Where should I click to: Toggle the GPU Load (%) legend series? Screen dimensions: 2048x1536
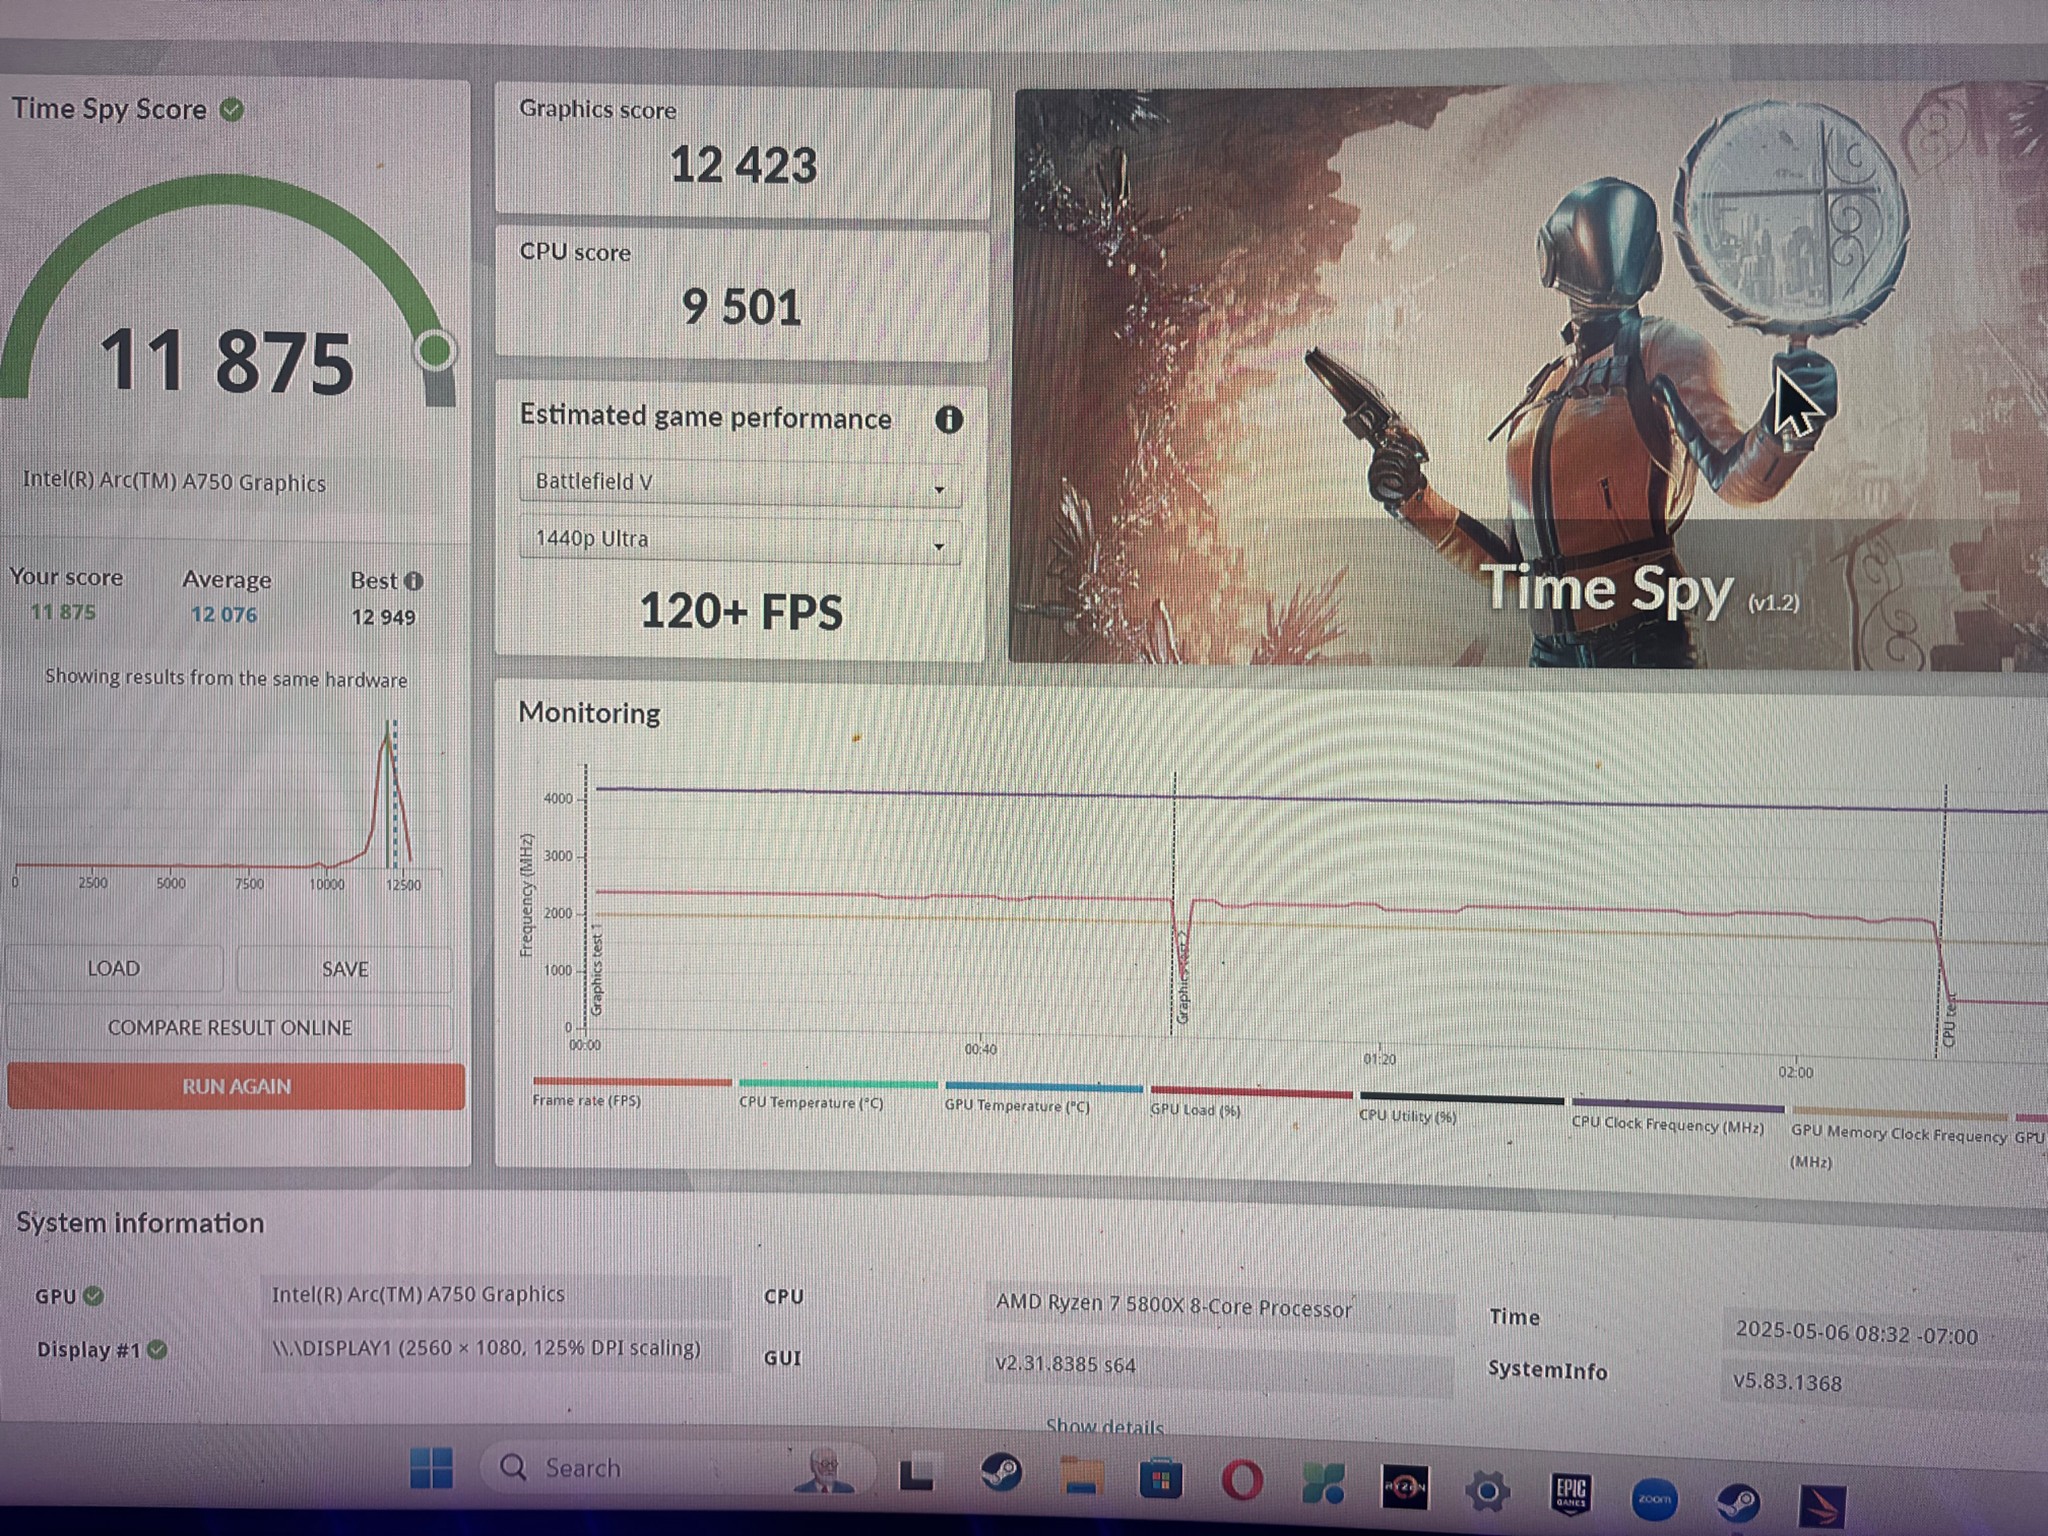coord(1250,1101)
